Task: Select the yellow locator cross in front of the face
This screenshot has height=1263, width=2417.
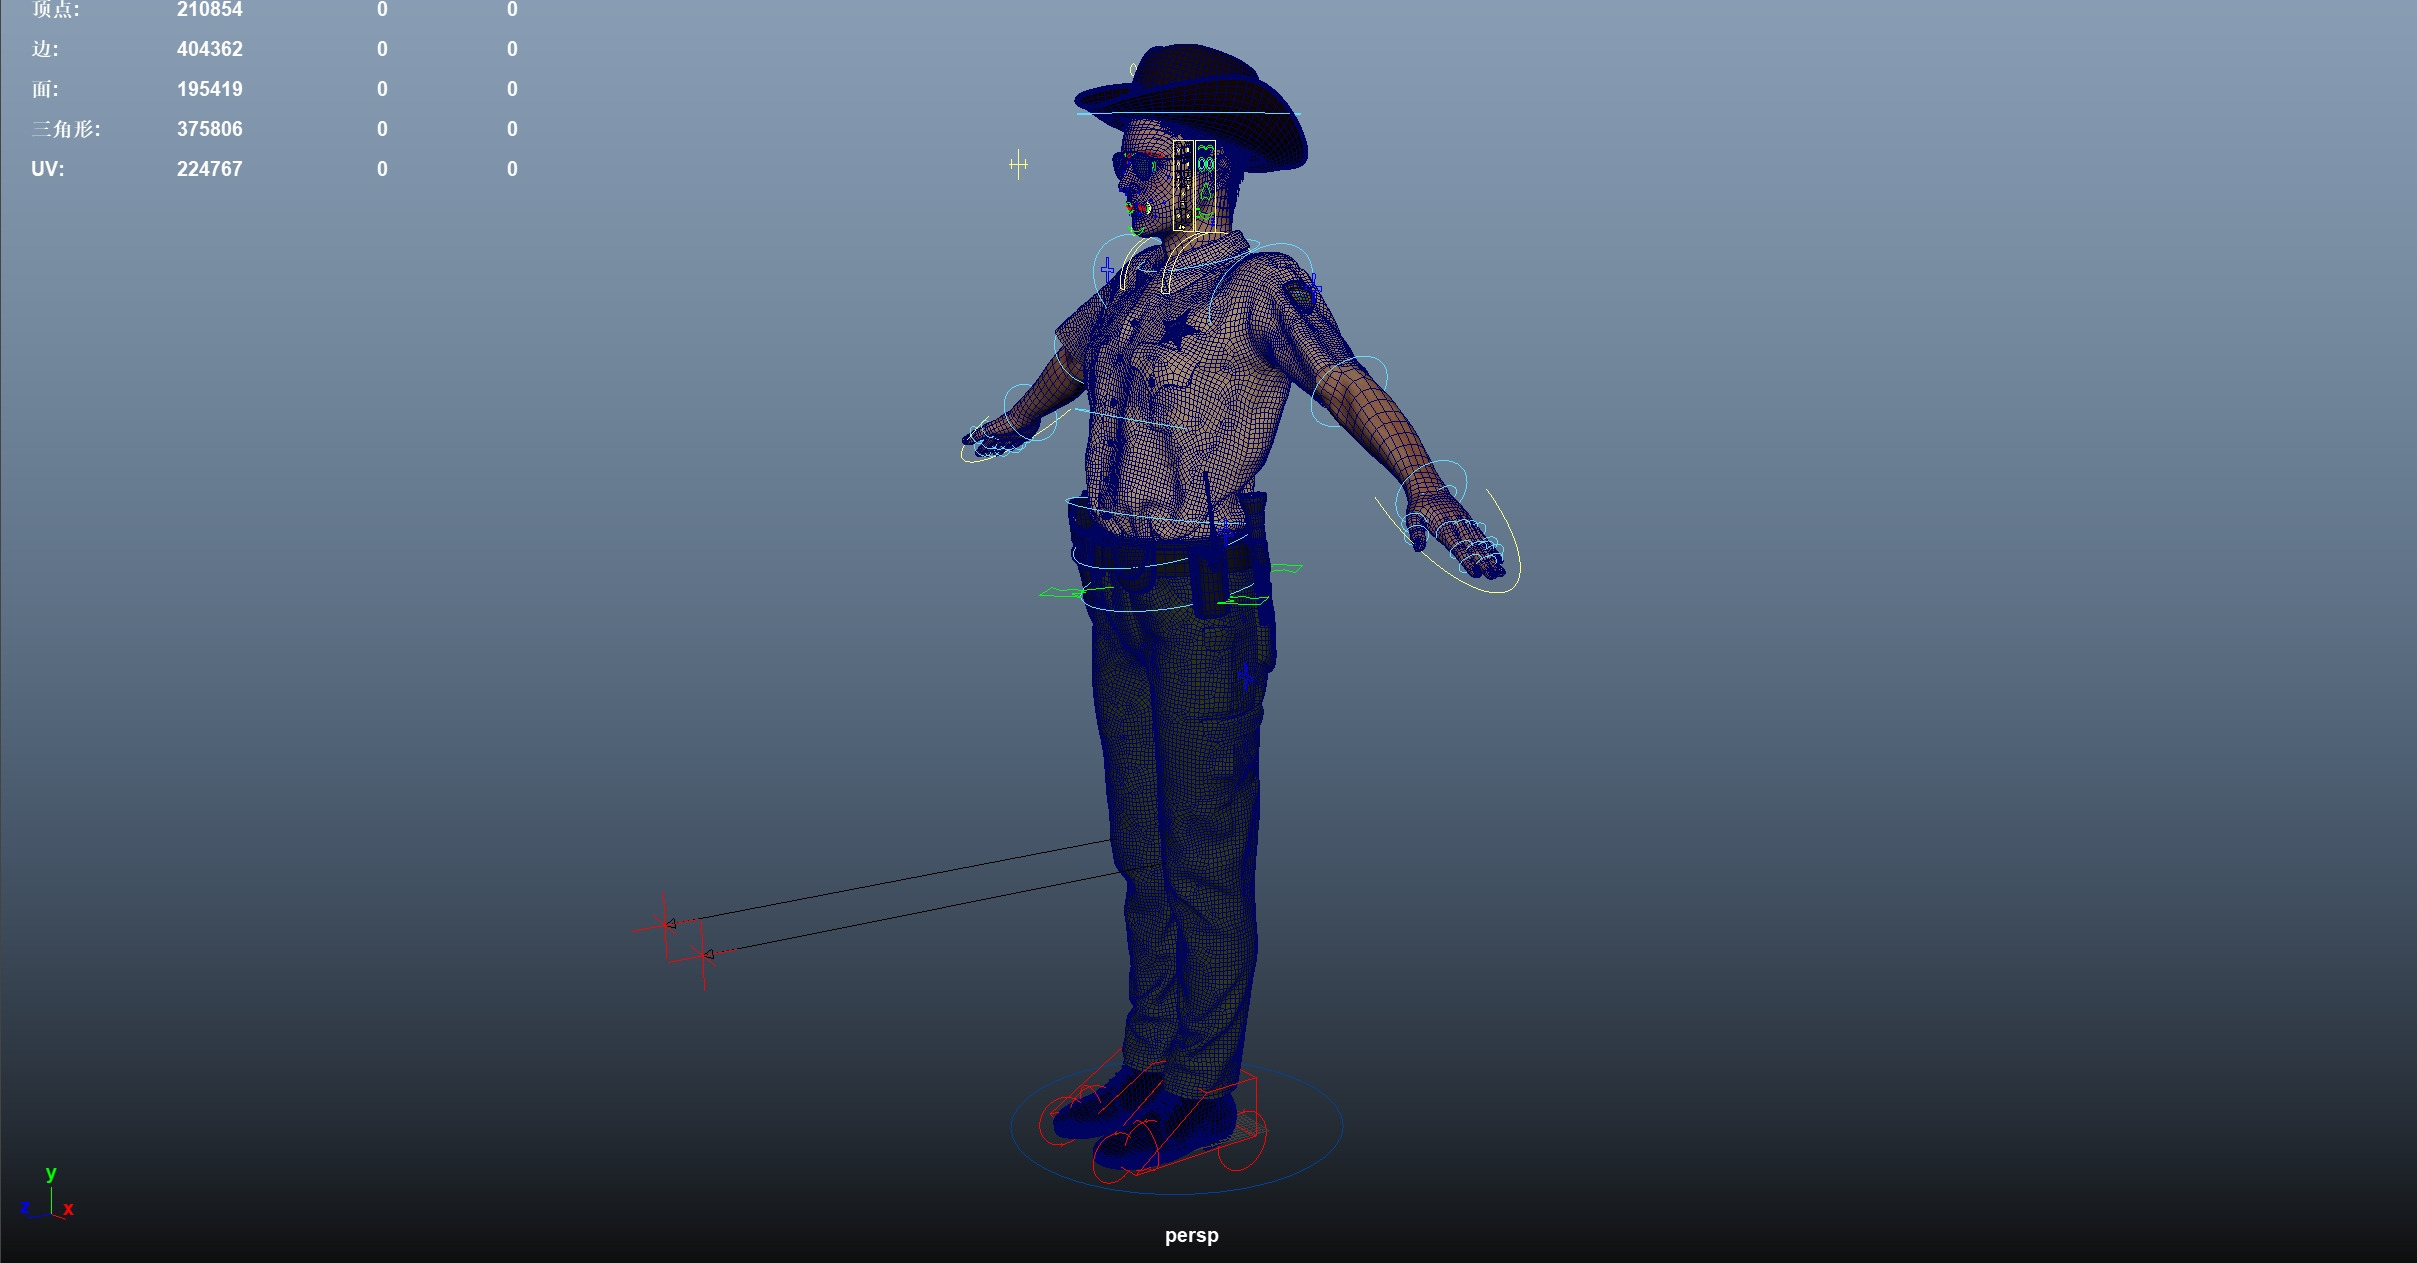Action: pos(1018,164)
